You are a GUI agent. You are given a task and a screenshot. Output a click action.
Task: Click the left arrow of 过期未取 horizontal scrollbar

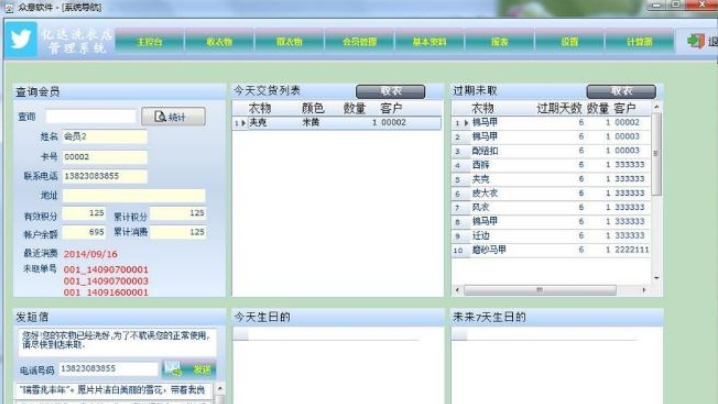click(457, 290)
